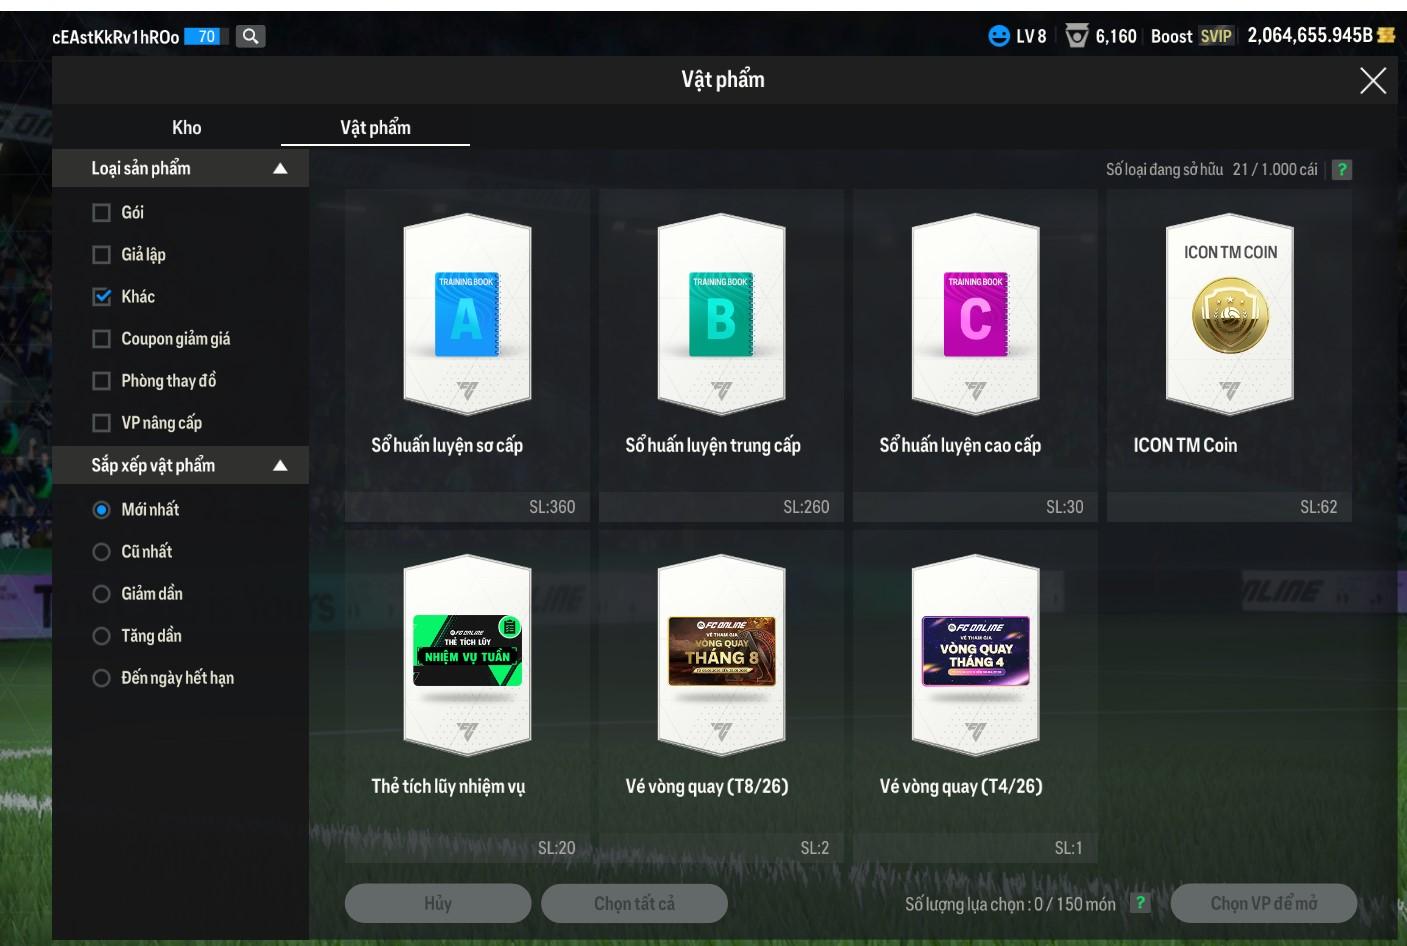This screenshot has height=946, width=1407.
Task: Click the Boost label
Action: point(1171,36)
